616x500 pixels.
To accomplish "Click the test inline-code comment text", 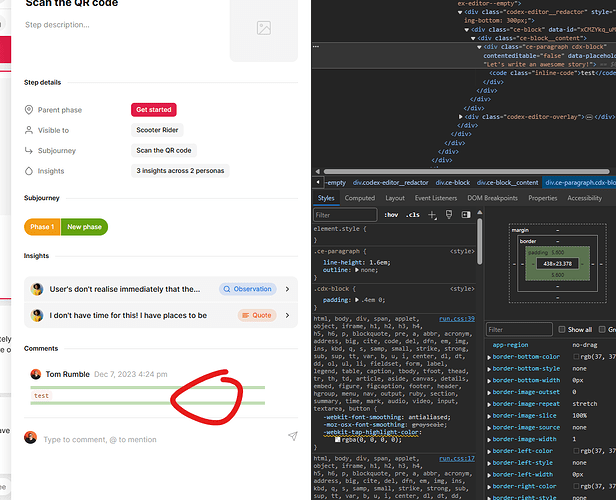I will (x=41, y=396).
